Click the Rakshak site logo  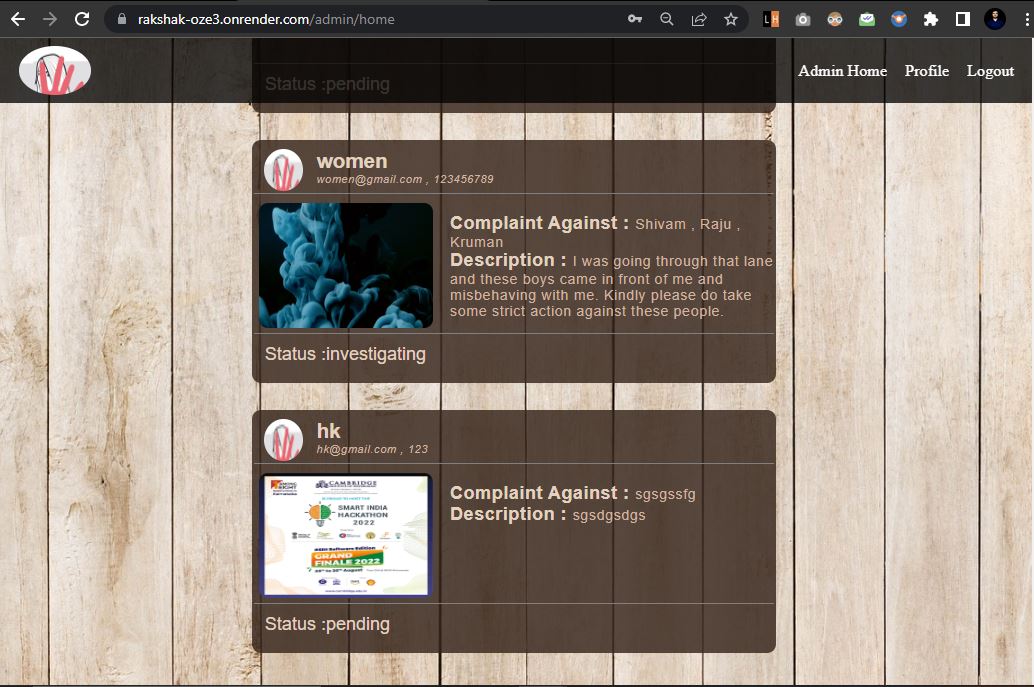54,70
